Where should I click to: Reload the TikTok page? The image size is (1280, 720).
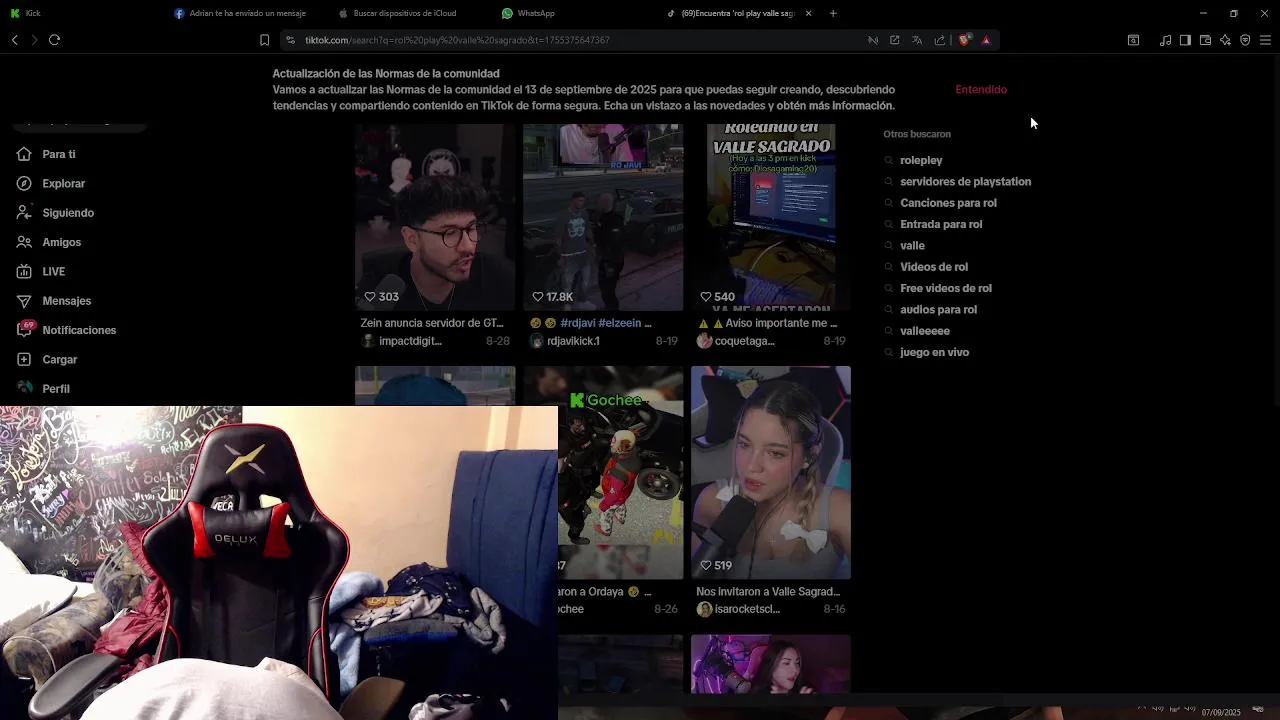point(55,40)
